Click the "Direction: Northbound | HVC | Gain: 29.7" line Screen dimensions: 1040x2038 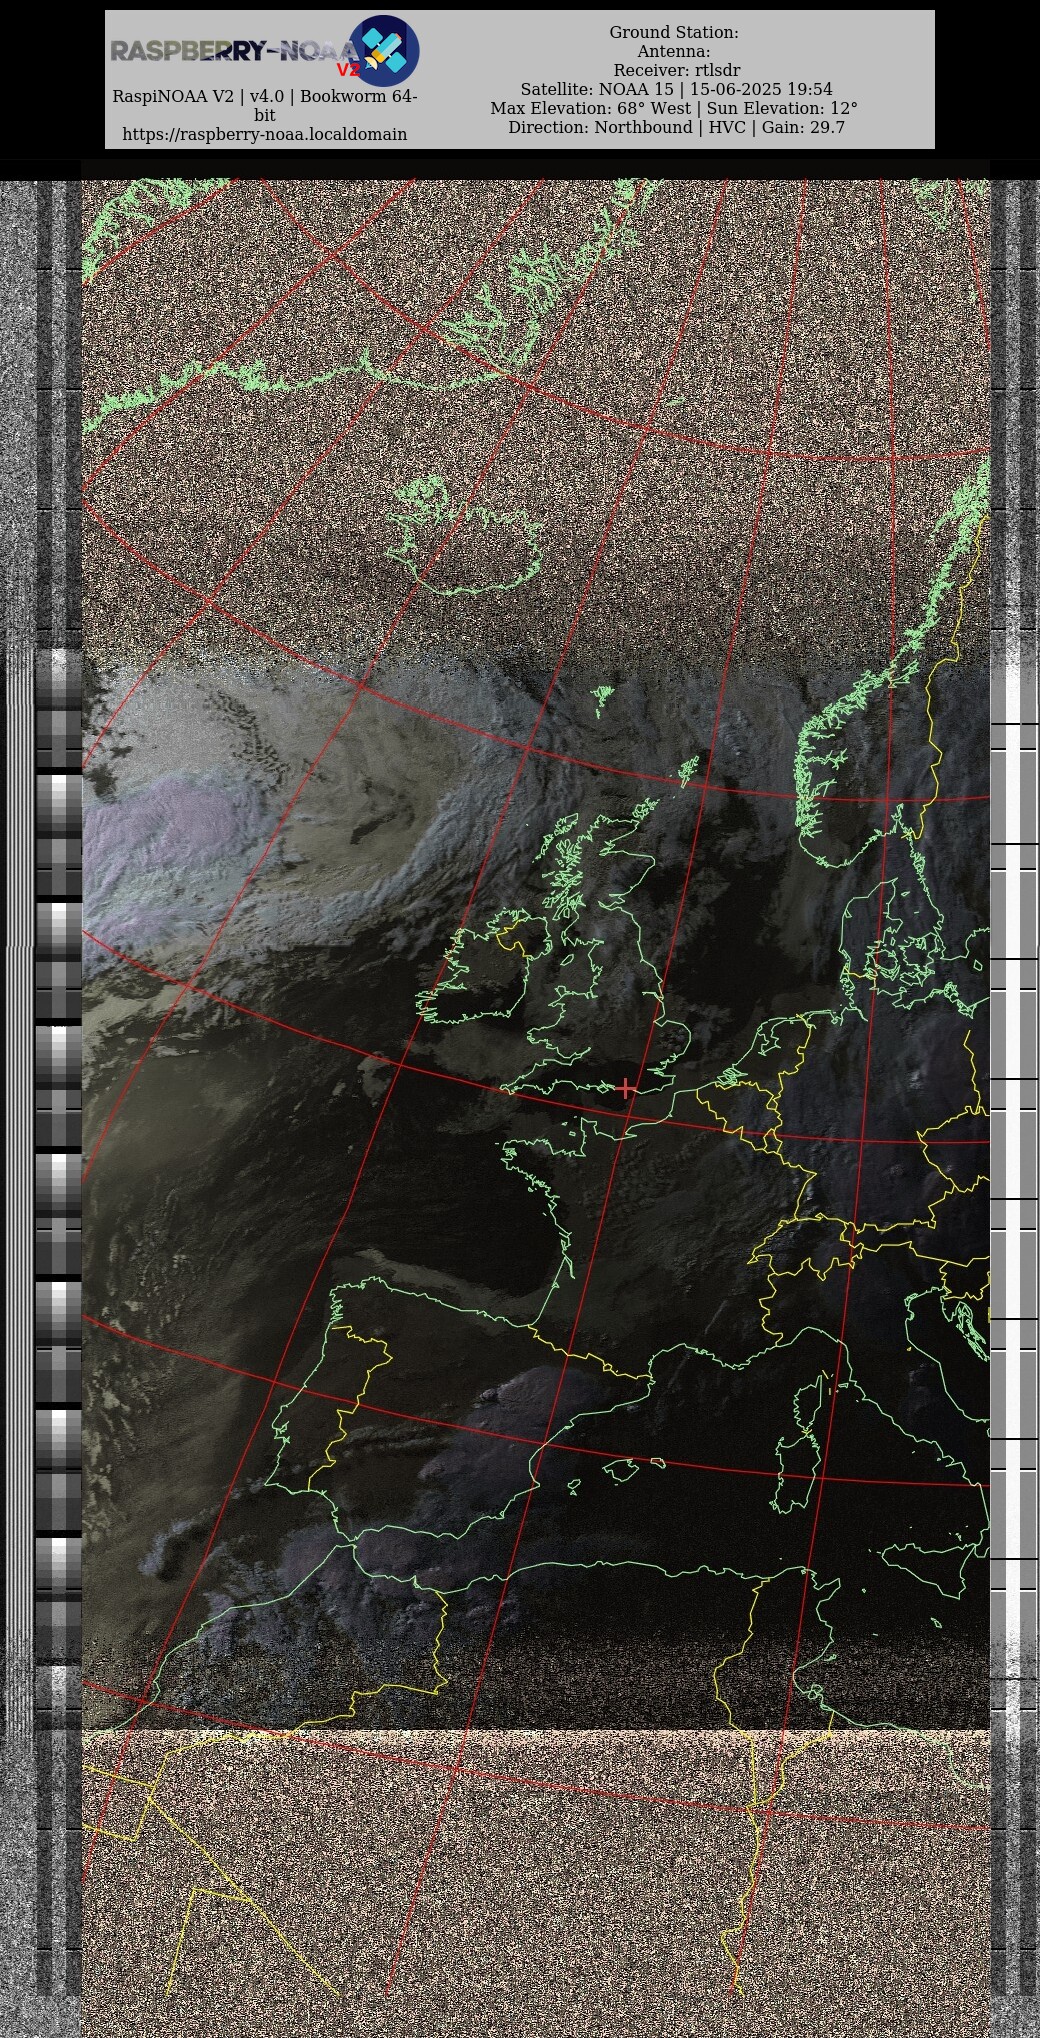(676, 127)
